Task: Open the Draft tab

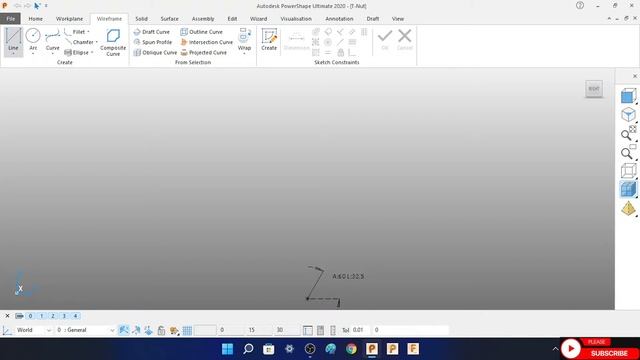Action: [373, 19]
